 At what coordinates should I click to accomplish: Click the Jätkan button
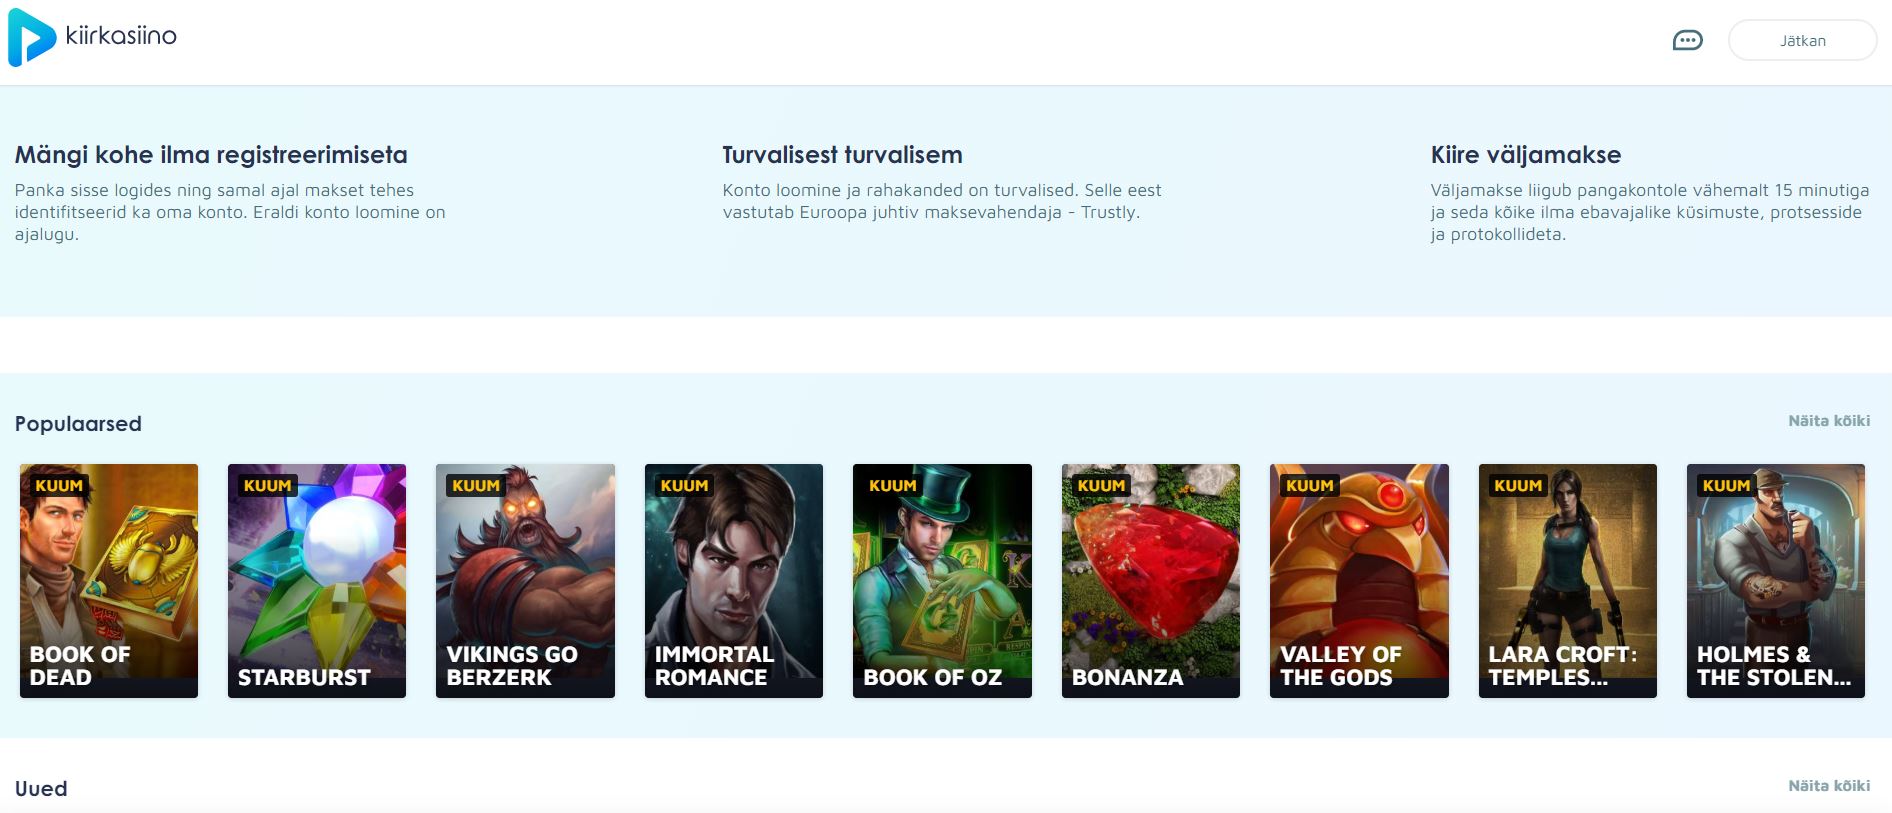click(x=1802, y=41)
